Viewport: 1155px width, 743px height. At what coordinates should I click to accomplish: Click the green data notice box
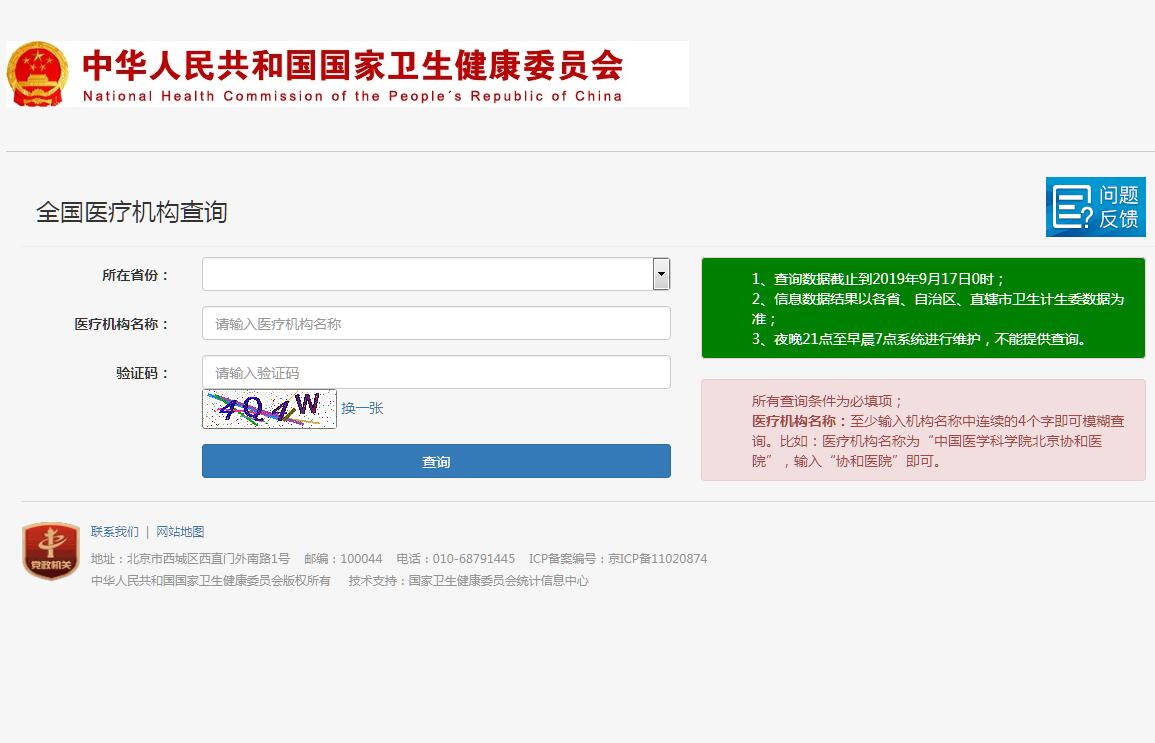pyautogui.click(x=923, y=308)
